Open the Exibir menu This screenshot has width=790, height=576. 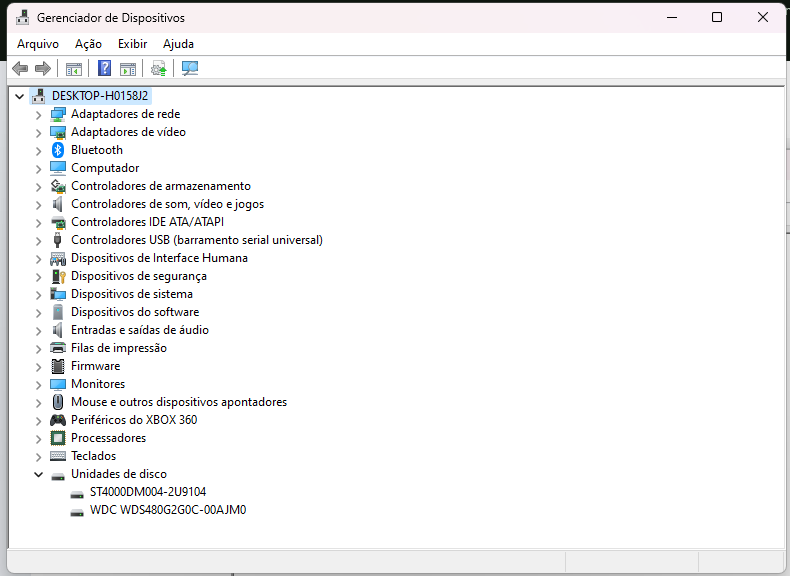[133, 44]
